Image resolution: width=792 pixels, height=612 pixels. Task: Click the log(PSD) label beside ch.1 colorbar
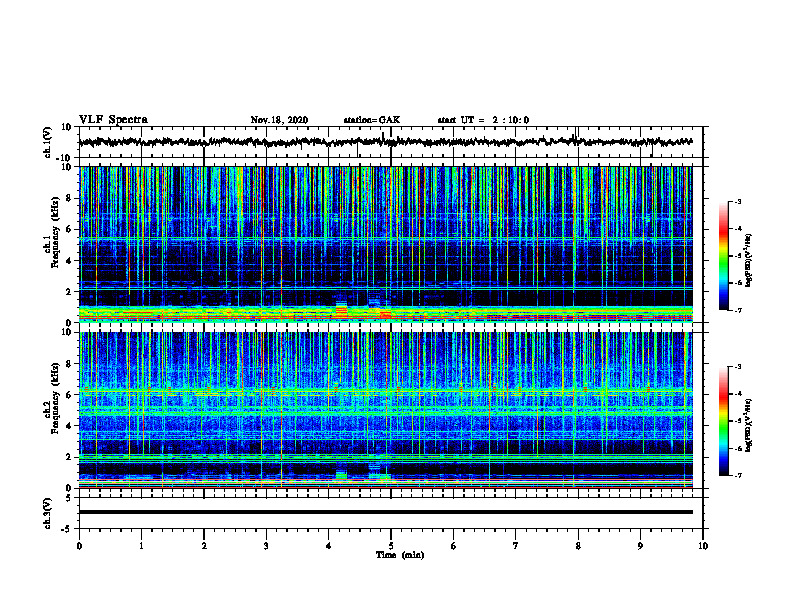click(749, 261)
